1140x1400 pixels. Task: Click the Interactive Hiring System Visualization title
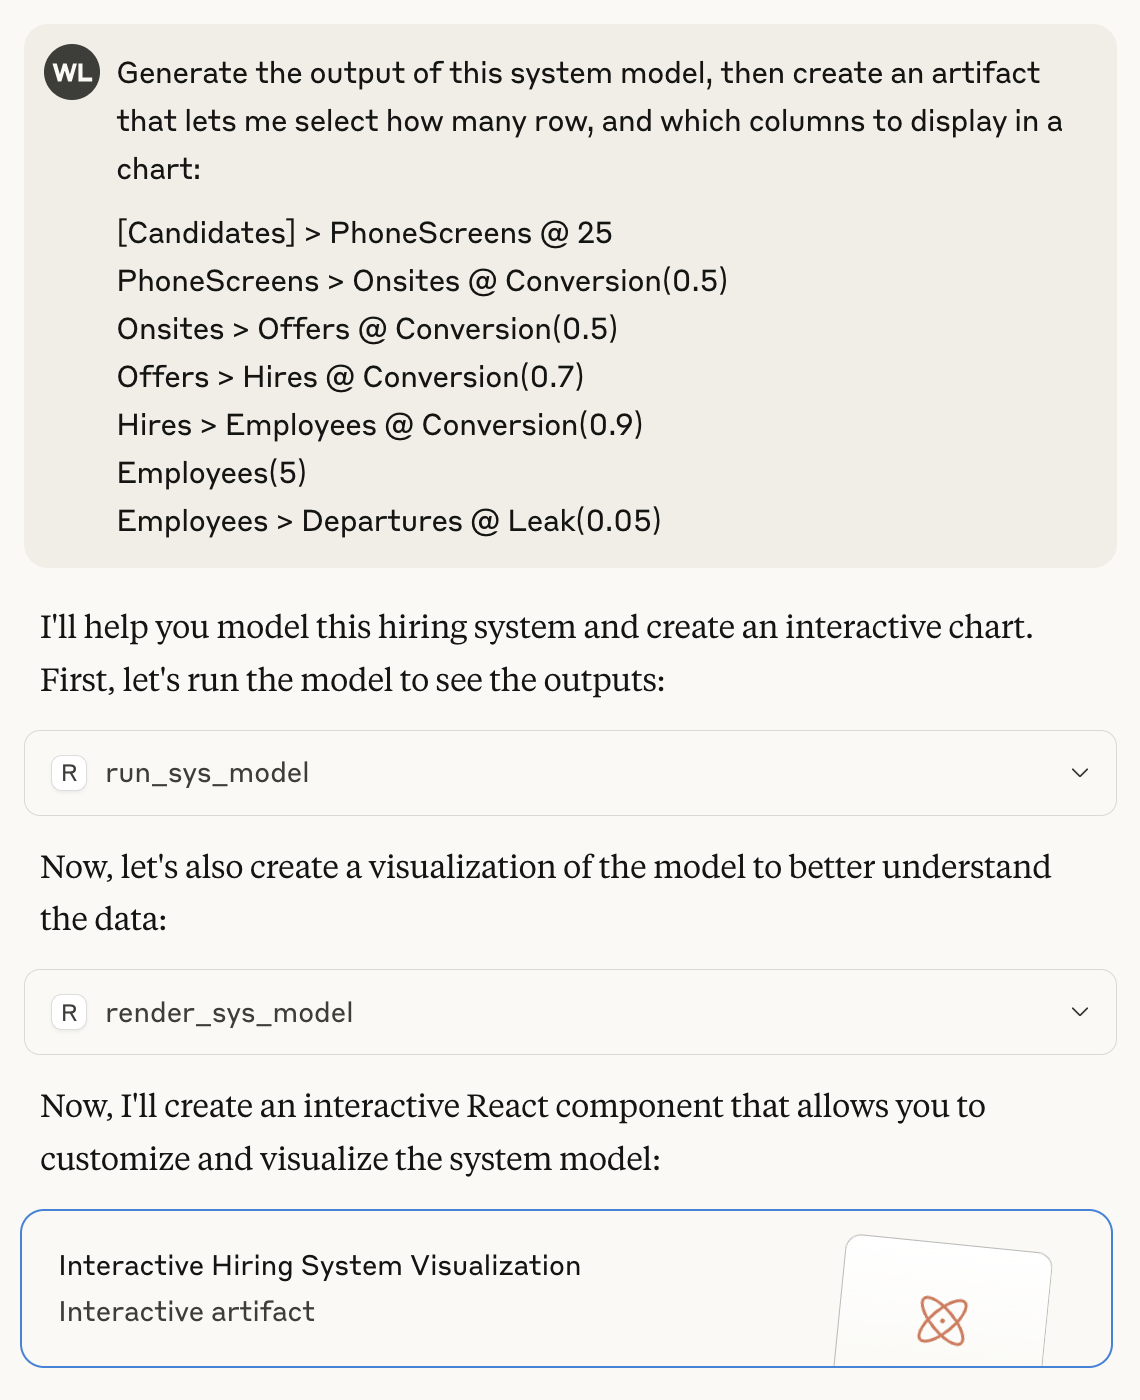(x=320, y=1265)
